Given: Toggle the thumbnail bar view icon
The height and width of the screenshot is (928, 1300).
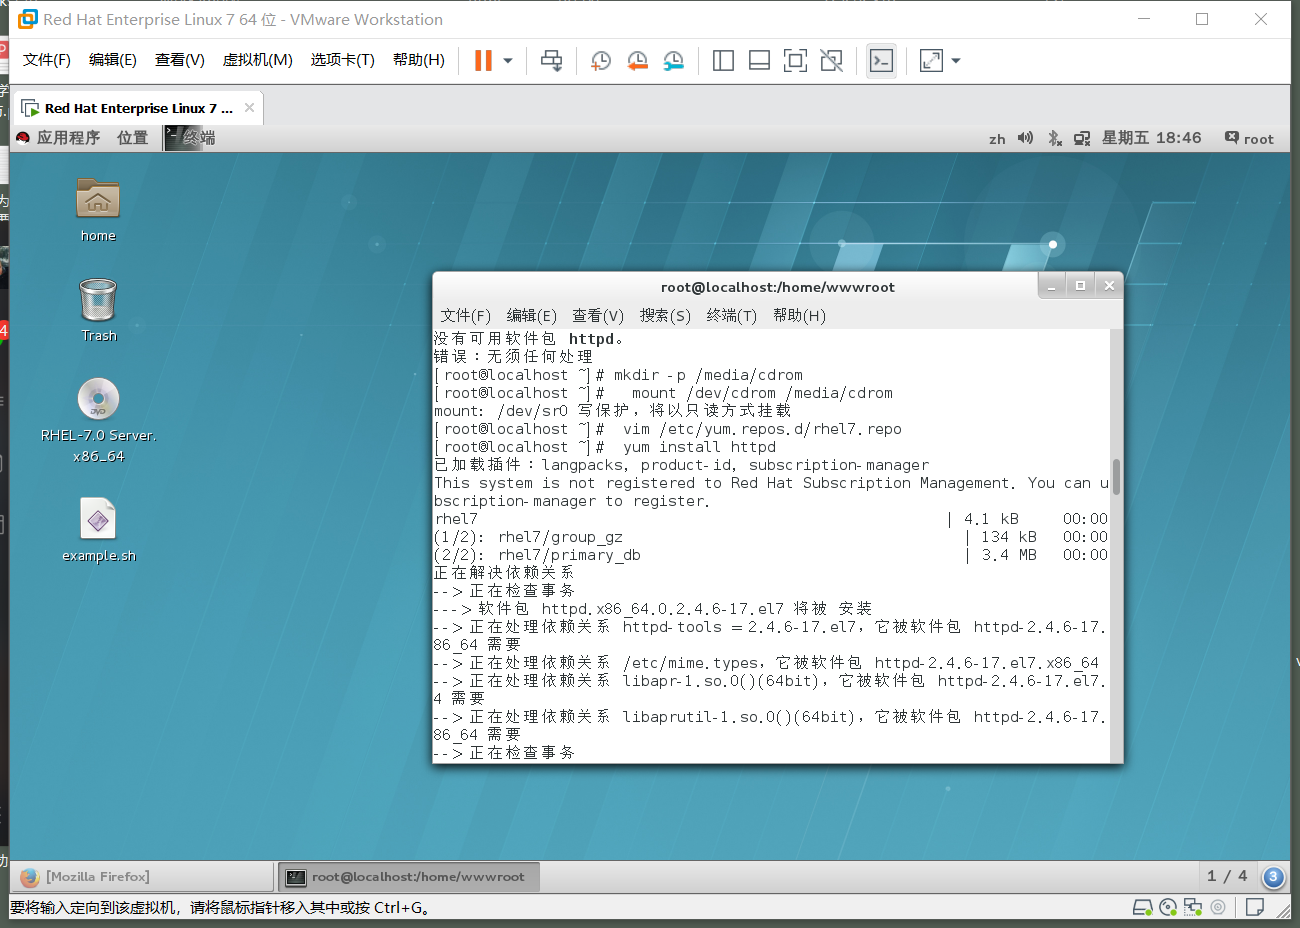Looking at the screenshot, I should [759, 61].
